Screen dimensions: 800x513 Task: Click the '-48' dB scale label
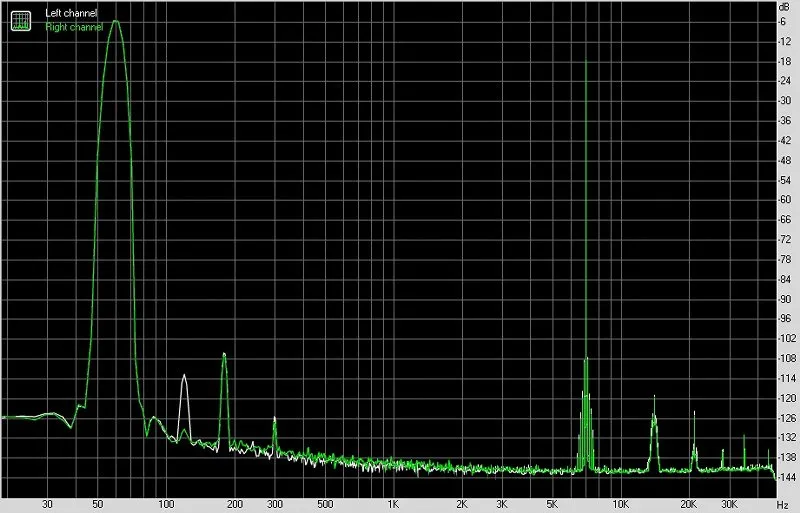pos(784,161)
